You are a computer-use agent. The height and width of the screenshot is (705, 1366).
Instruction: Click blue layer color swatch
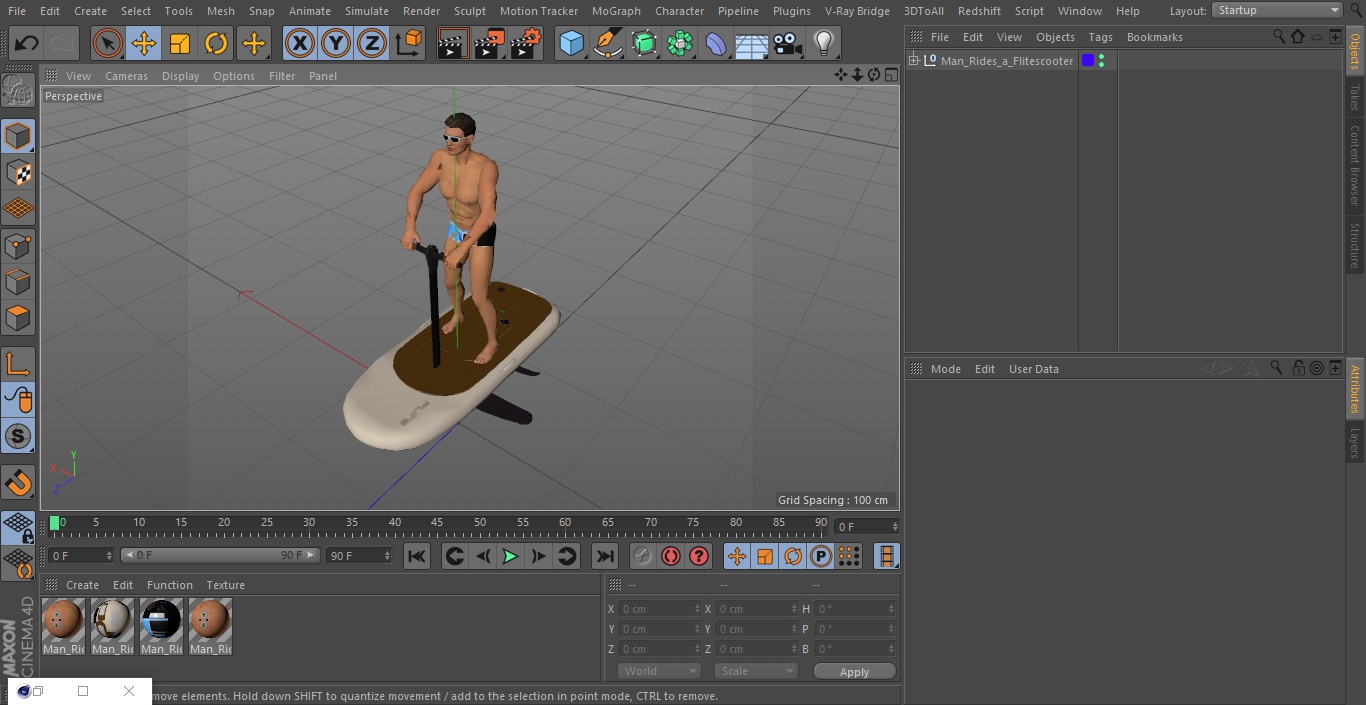1088,61
